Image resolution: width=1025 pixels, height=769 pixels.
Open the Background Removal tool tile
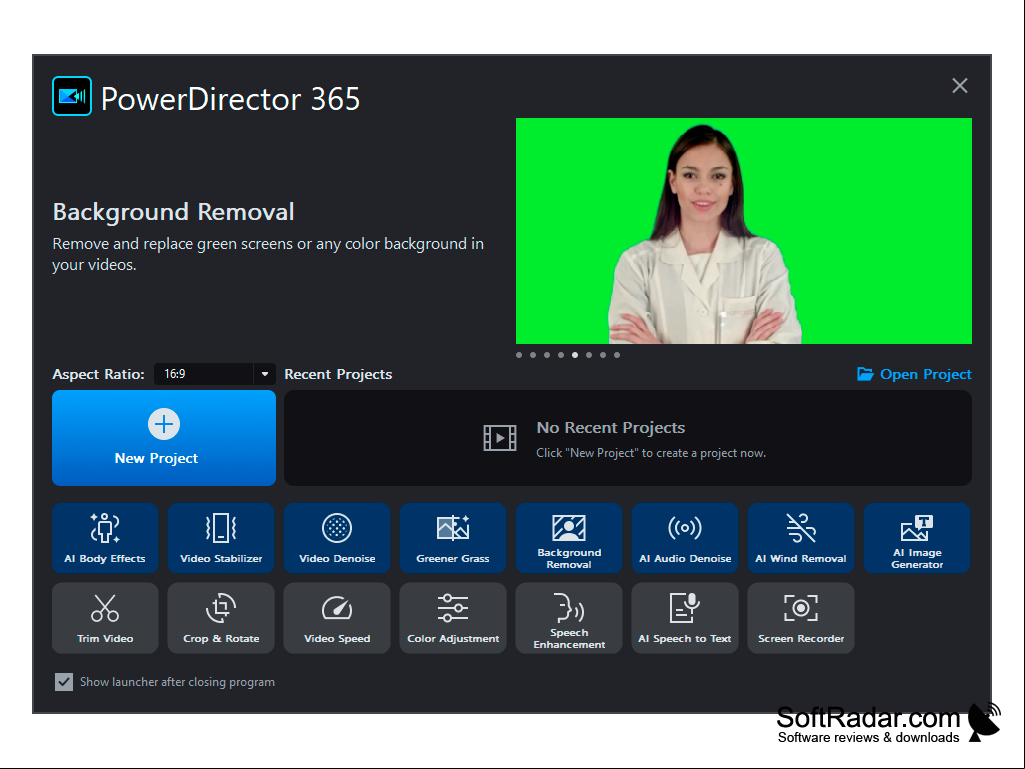click(x=569, y=538)
